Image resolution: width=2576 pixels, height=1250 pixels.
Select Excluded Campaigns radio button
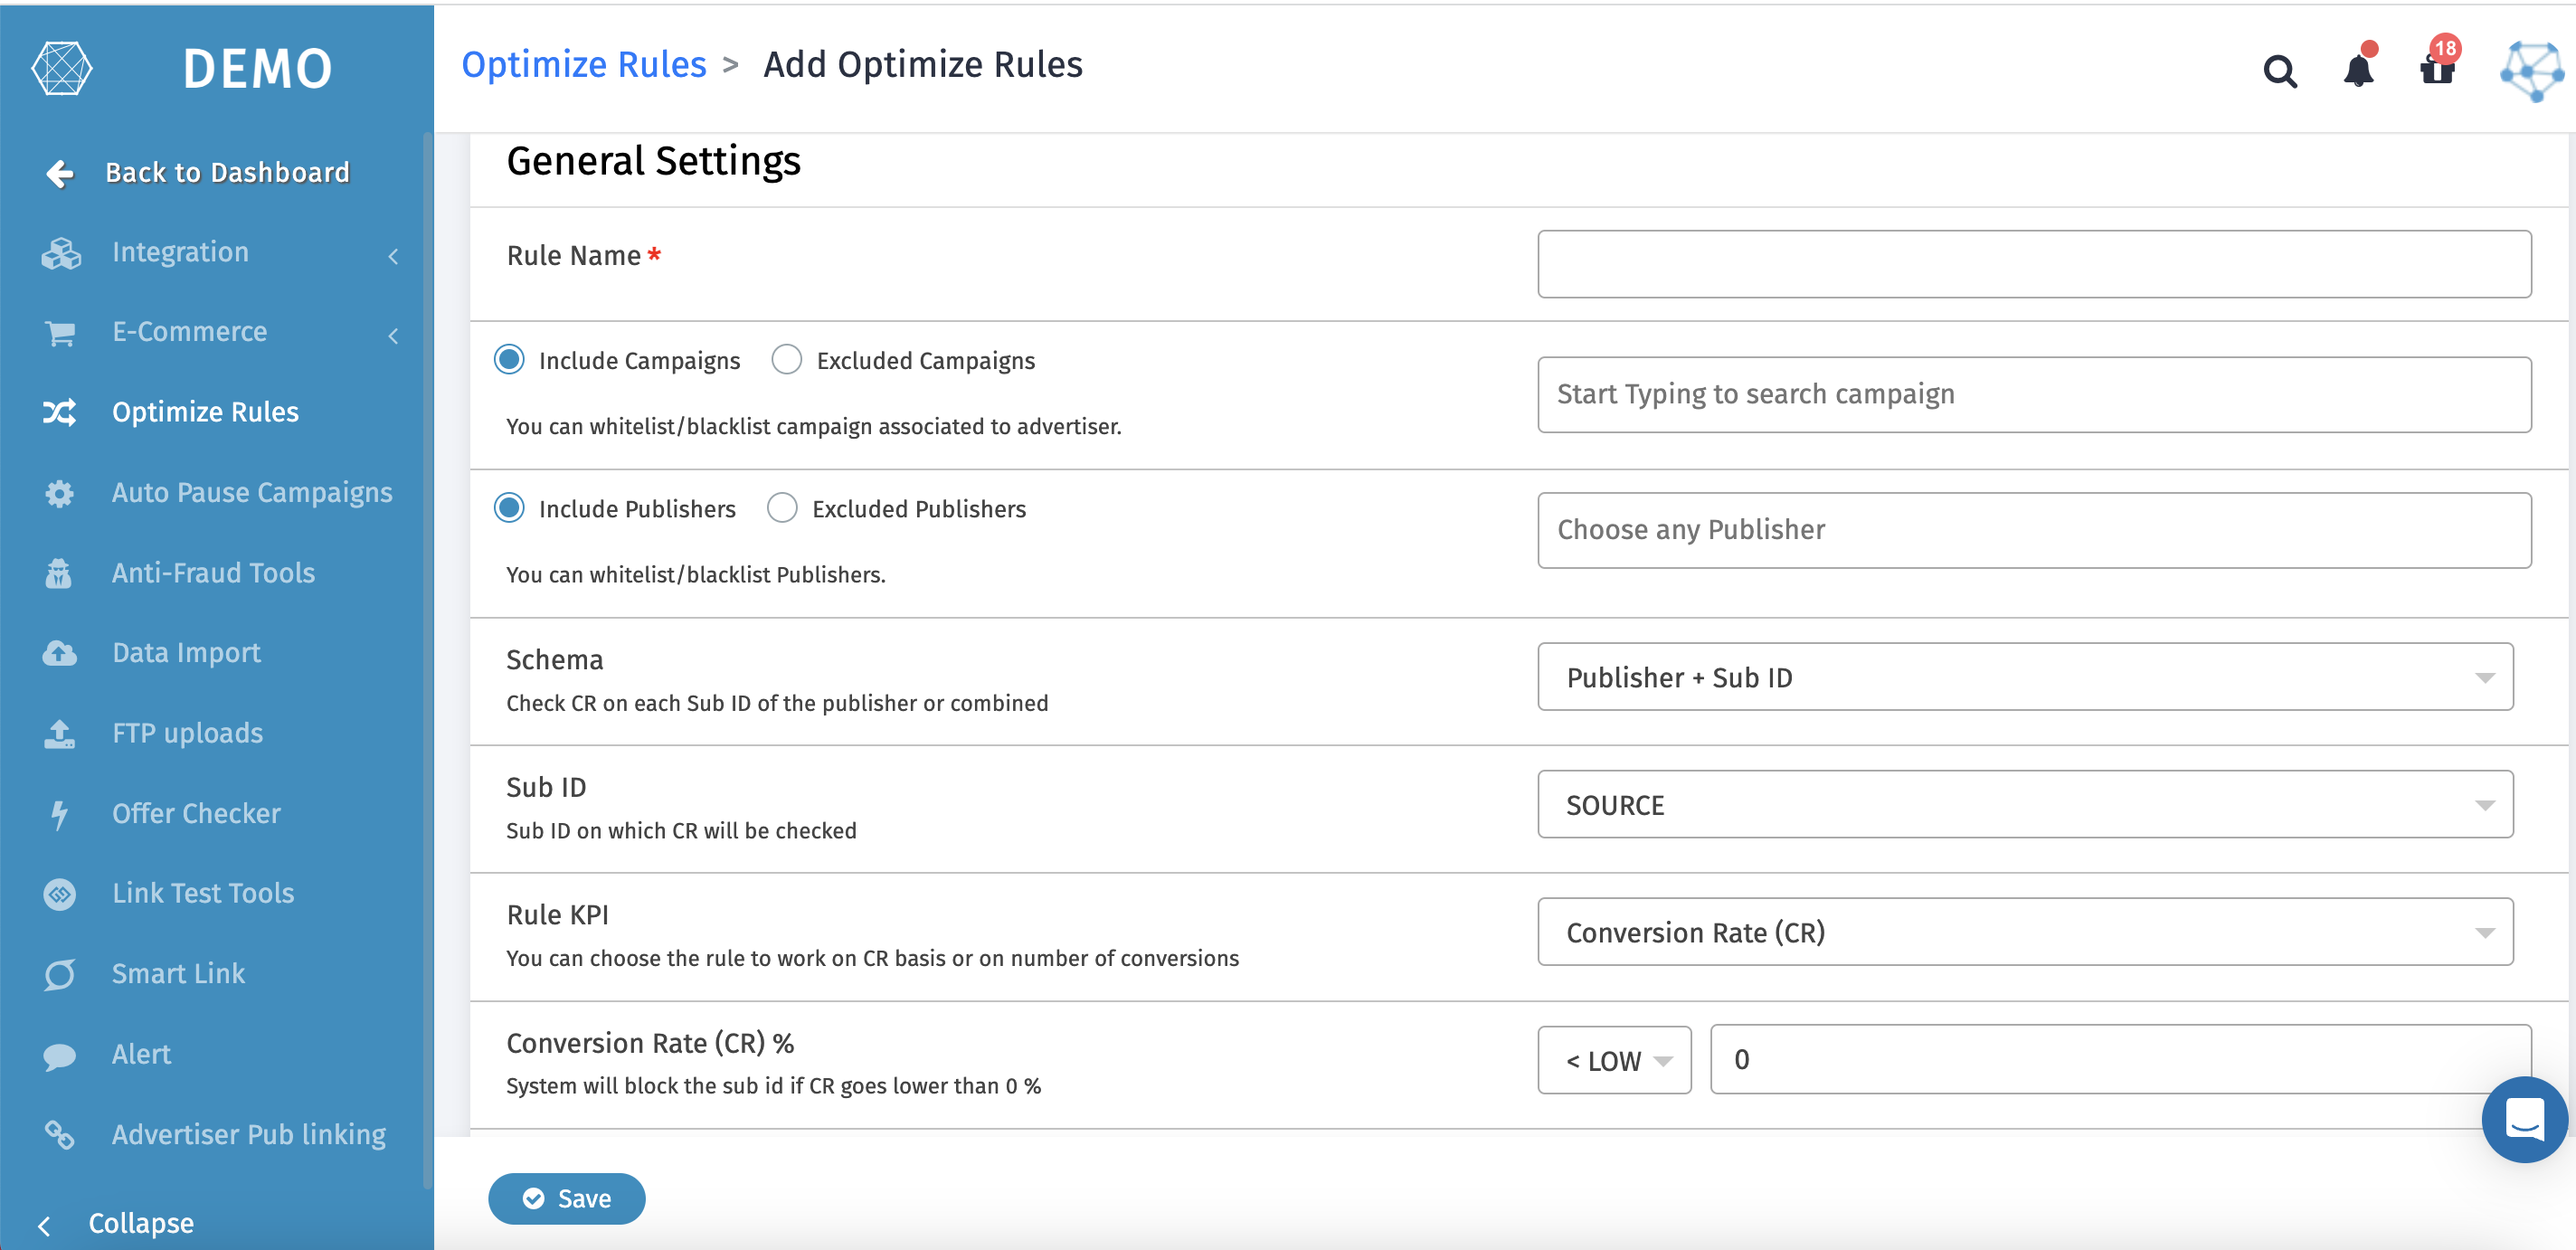[786, 360]
